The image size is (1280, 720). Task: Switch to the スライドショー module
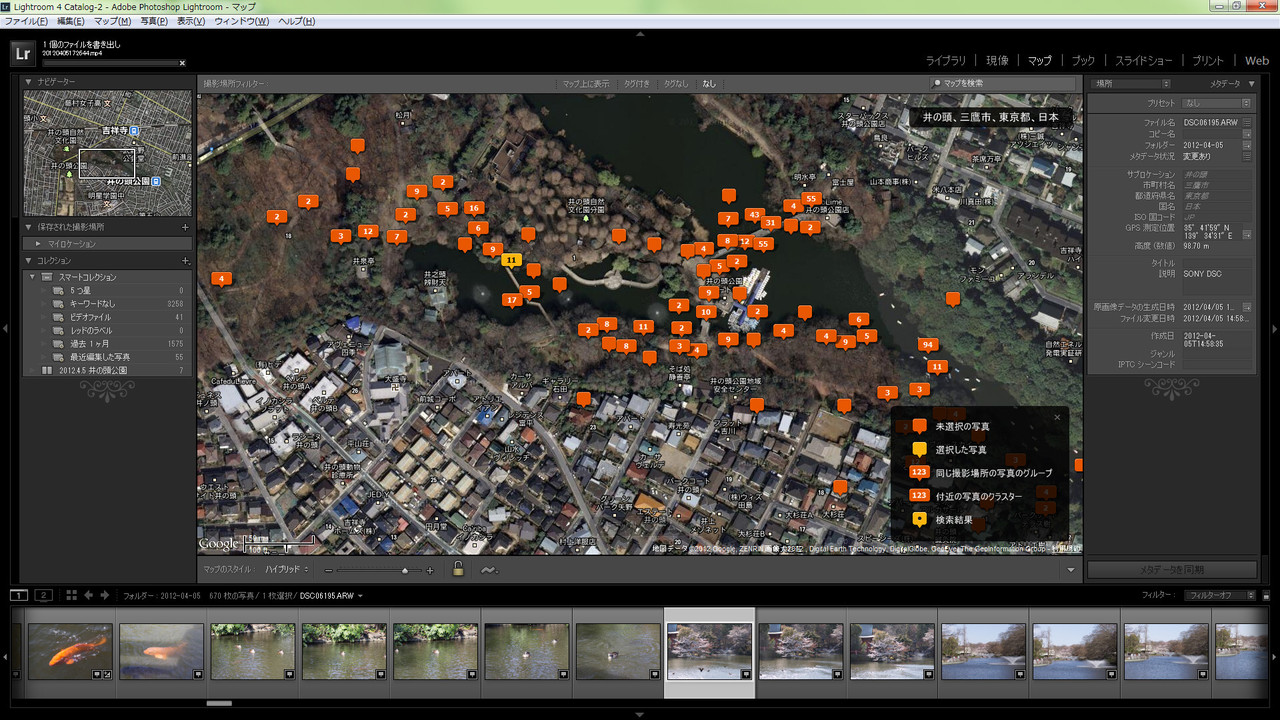1144,61
